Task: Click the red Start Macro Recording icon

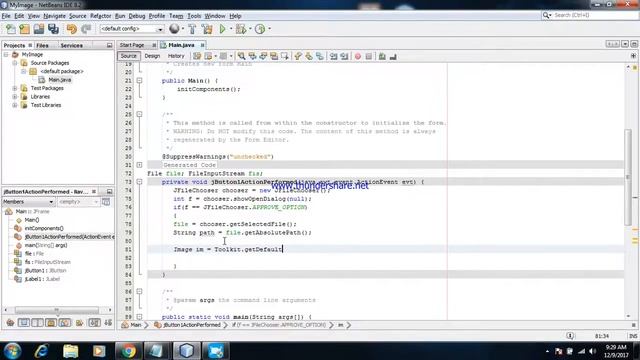Action: pos(358,56)
